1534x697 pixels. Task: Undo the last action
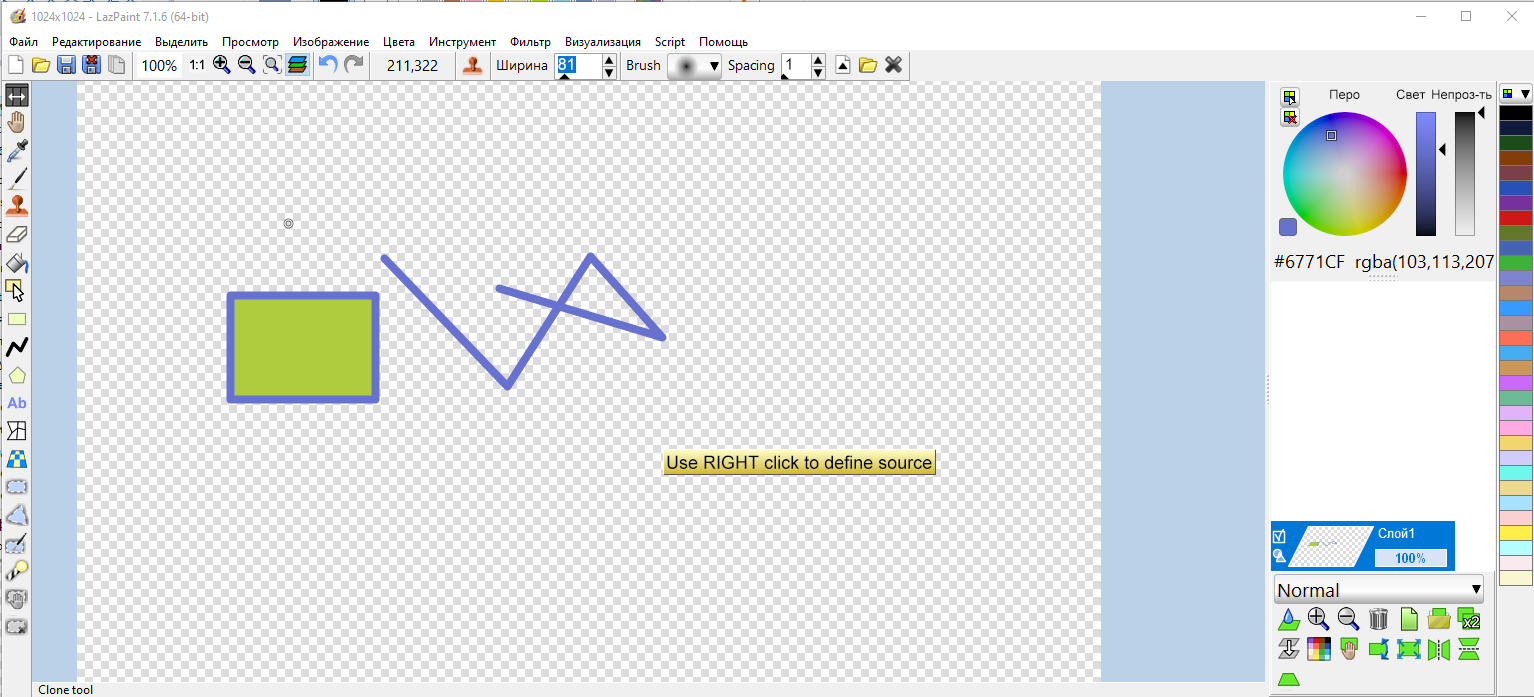point(329,65)
